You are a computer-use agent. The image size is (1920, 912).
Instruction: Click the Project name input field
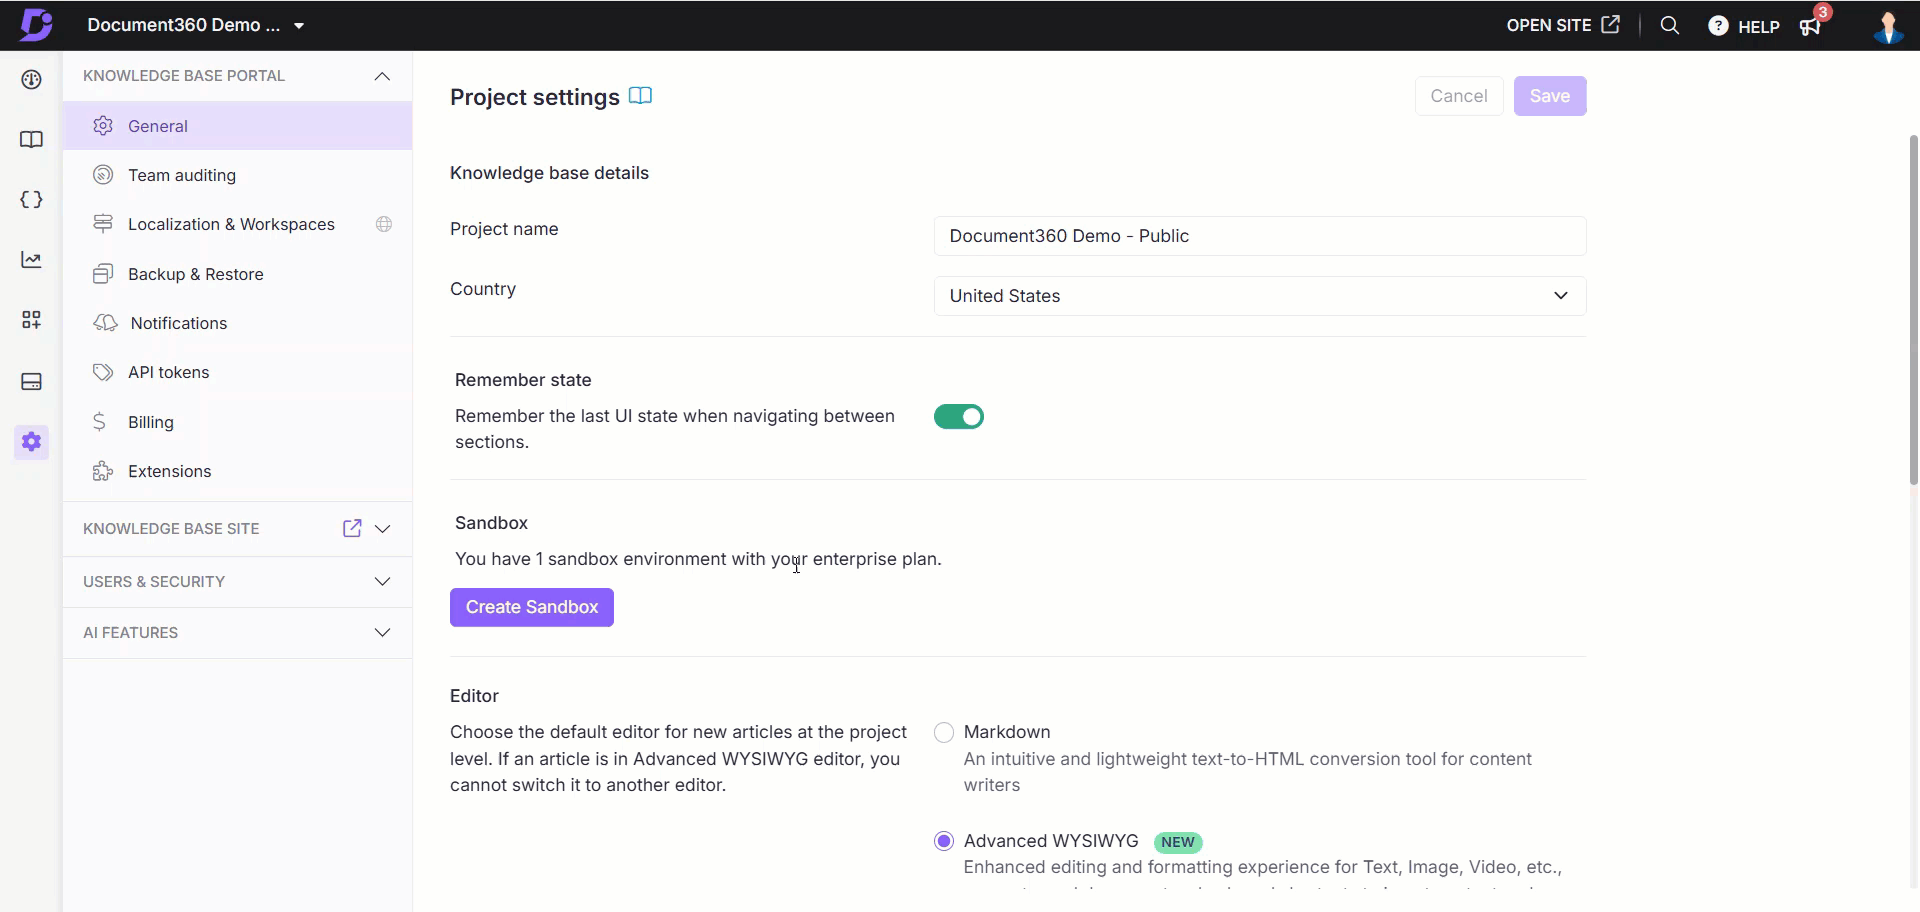(x=1260, y=236)
